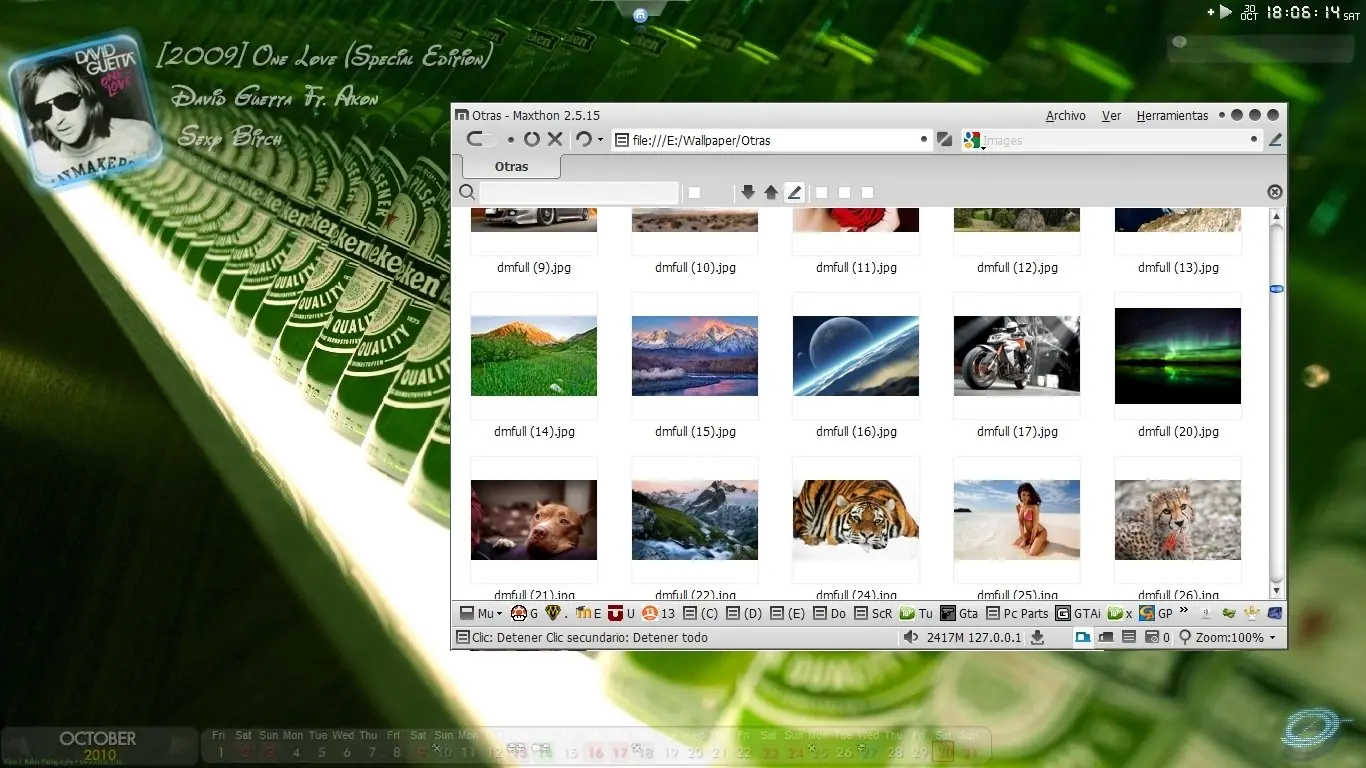Click the dmfull (10).jpg filename

click(x=695, y=268)
